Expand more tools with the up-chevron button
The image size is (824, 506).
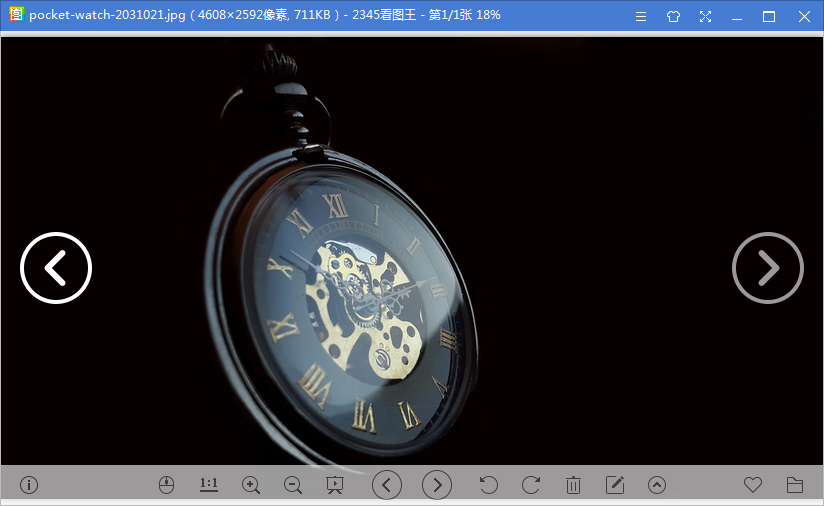(x=657, y=485)
